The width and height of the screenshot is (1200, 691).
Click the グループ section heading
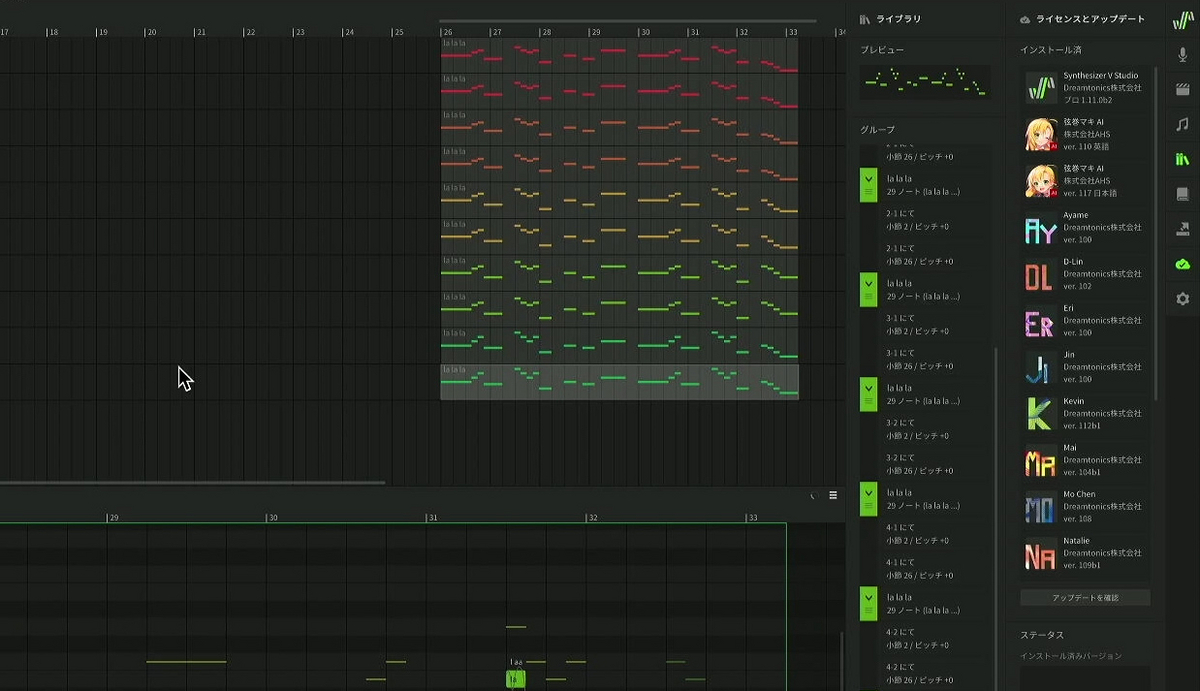(x=878, y=130)
